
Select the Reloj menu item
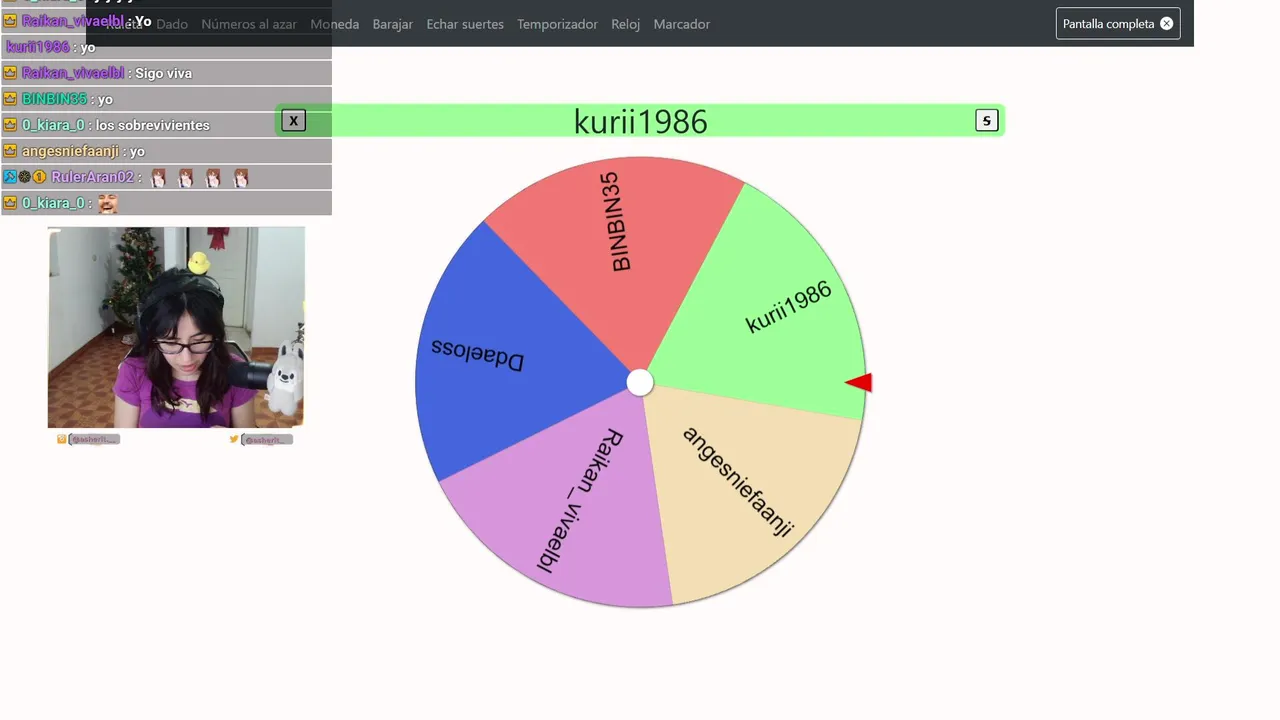click(x=626, y=24)
